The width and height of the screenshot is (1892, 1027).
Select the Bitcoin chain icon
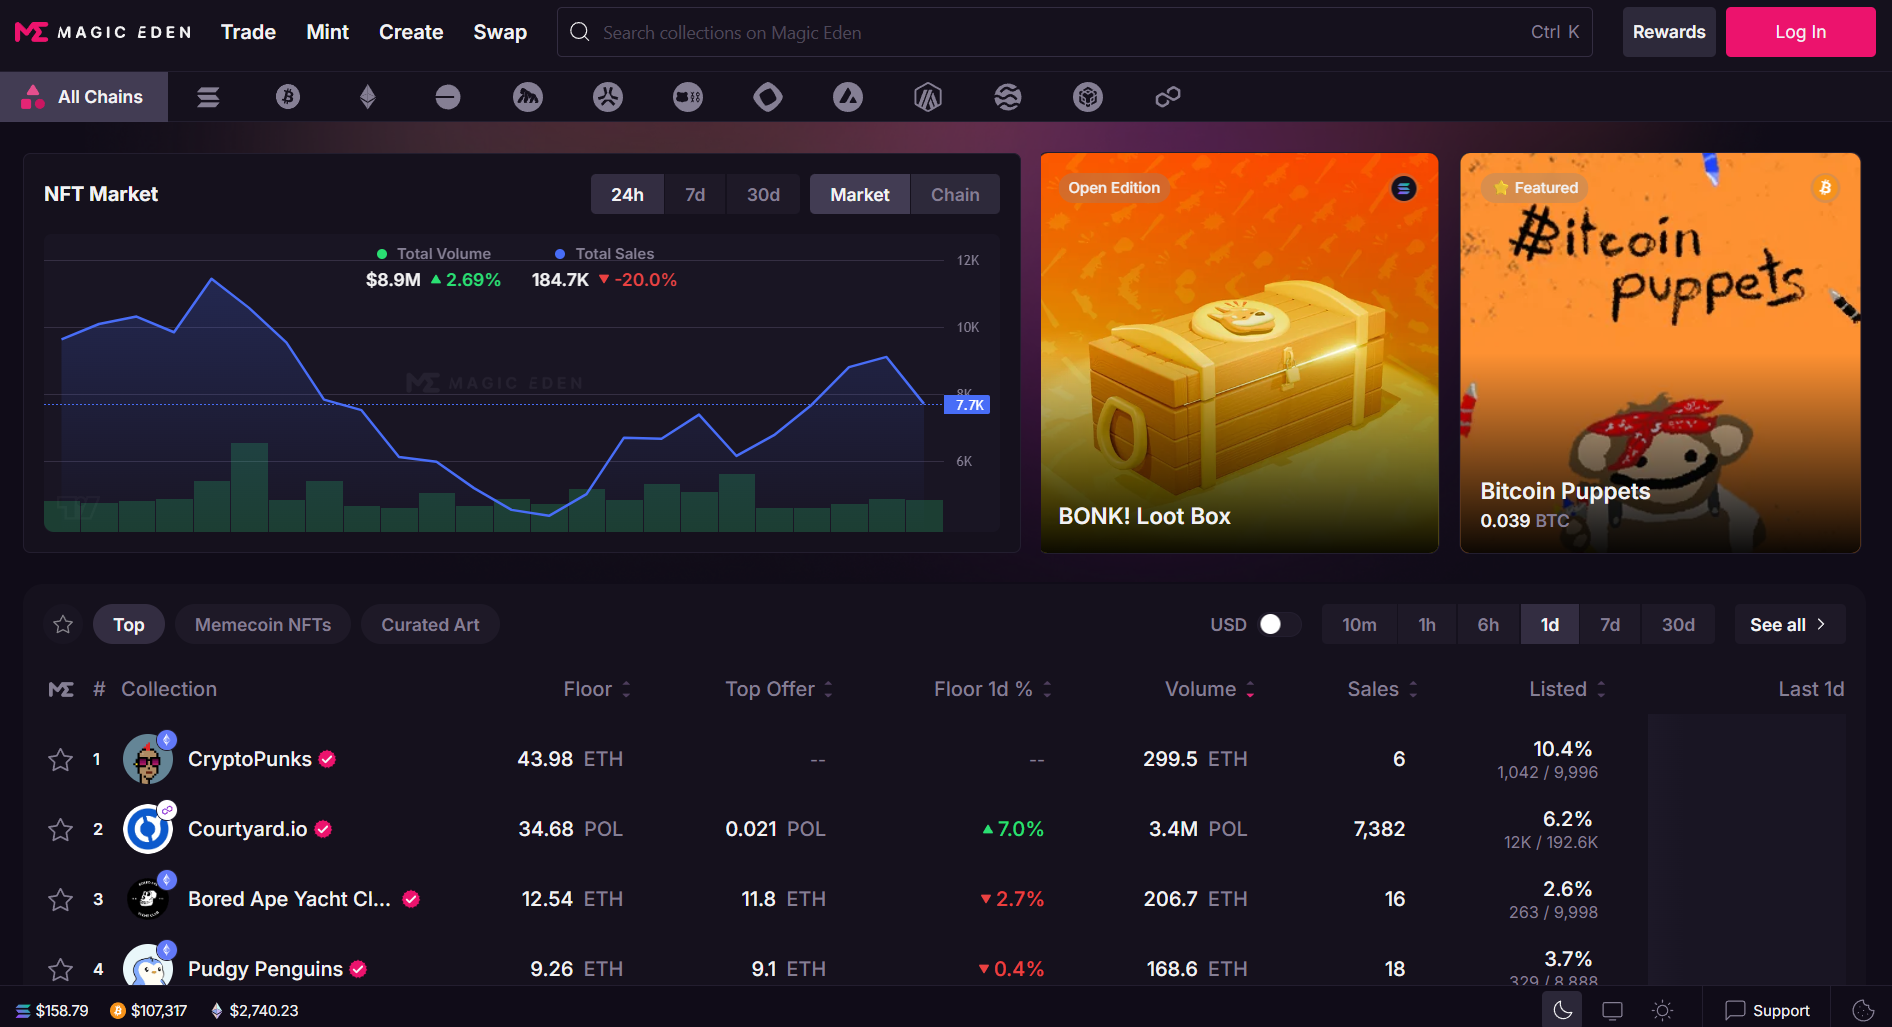point(288,97)
